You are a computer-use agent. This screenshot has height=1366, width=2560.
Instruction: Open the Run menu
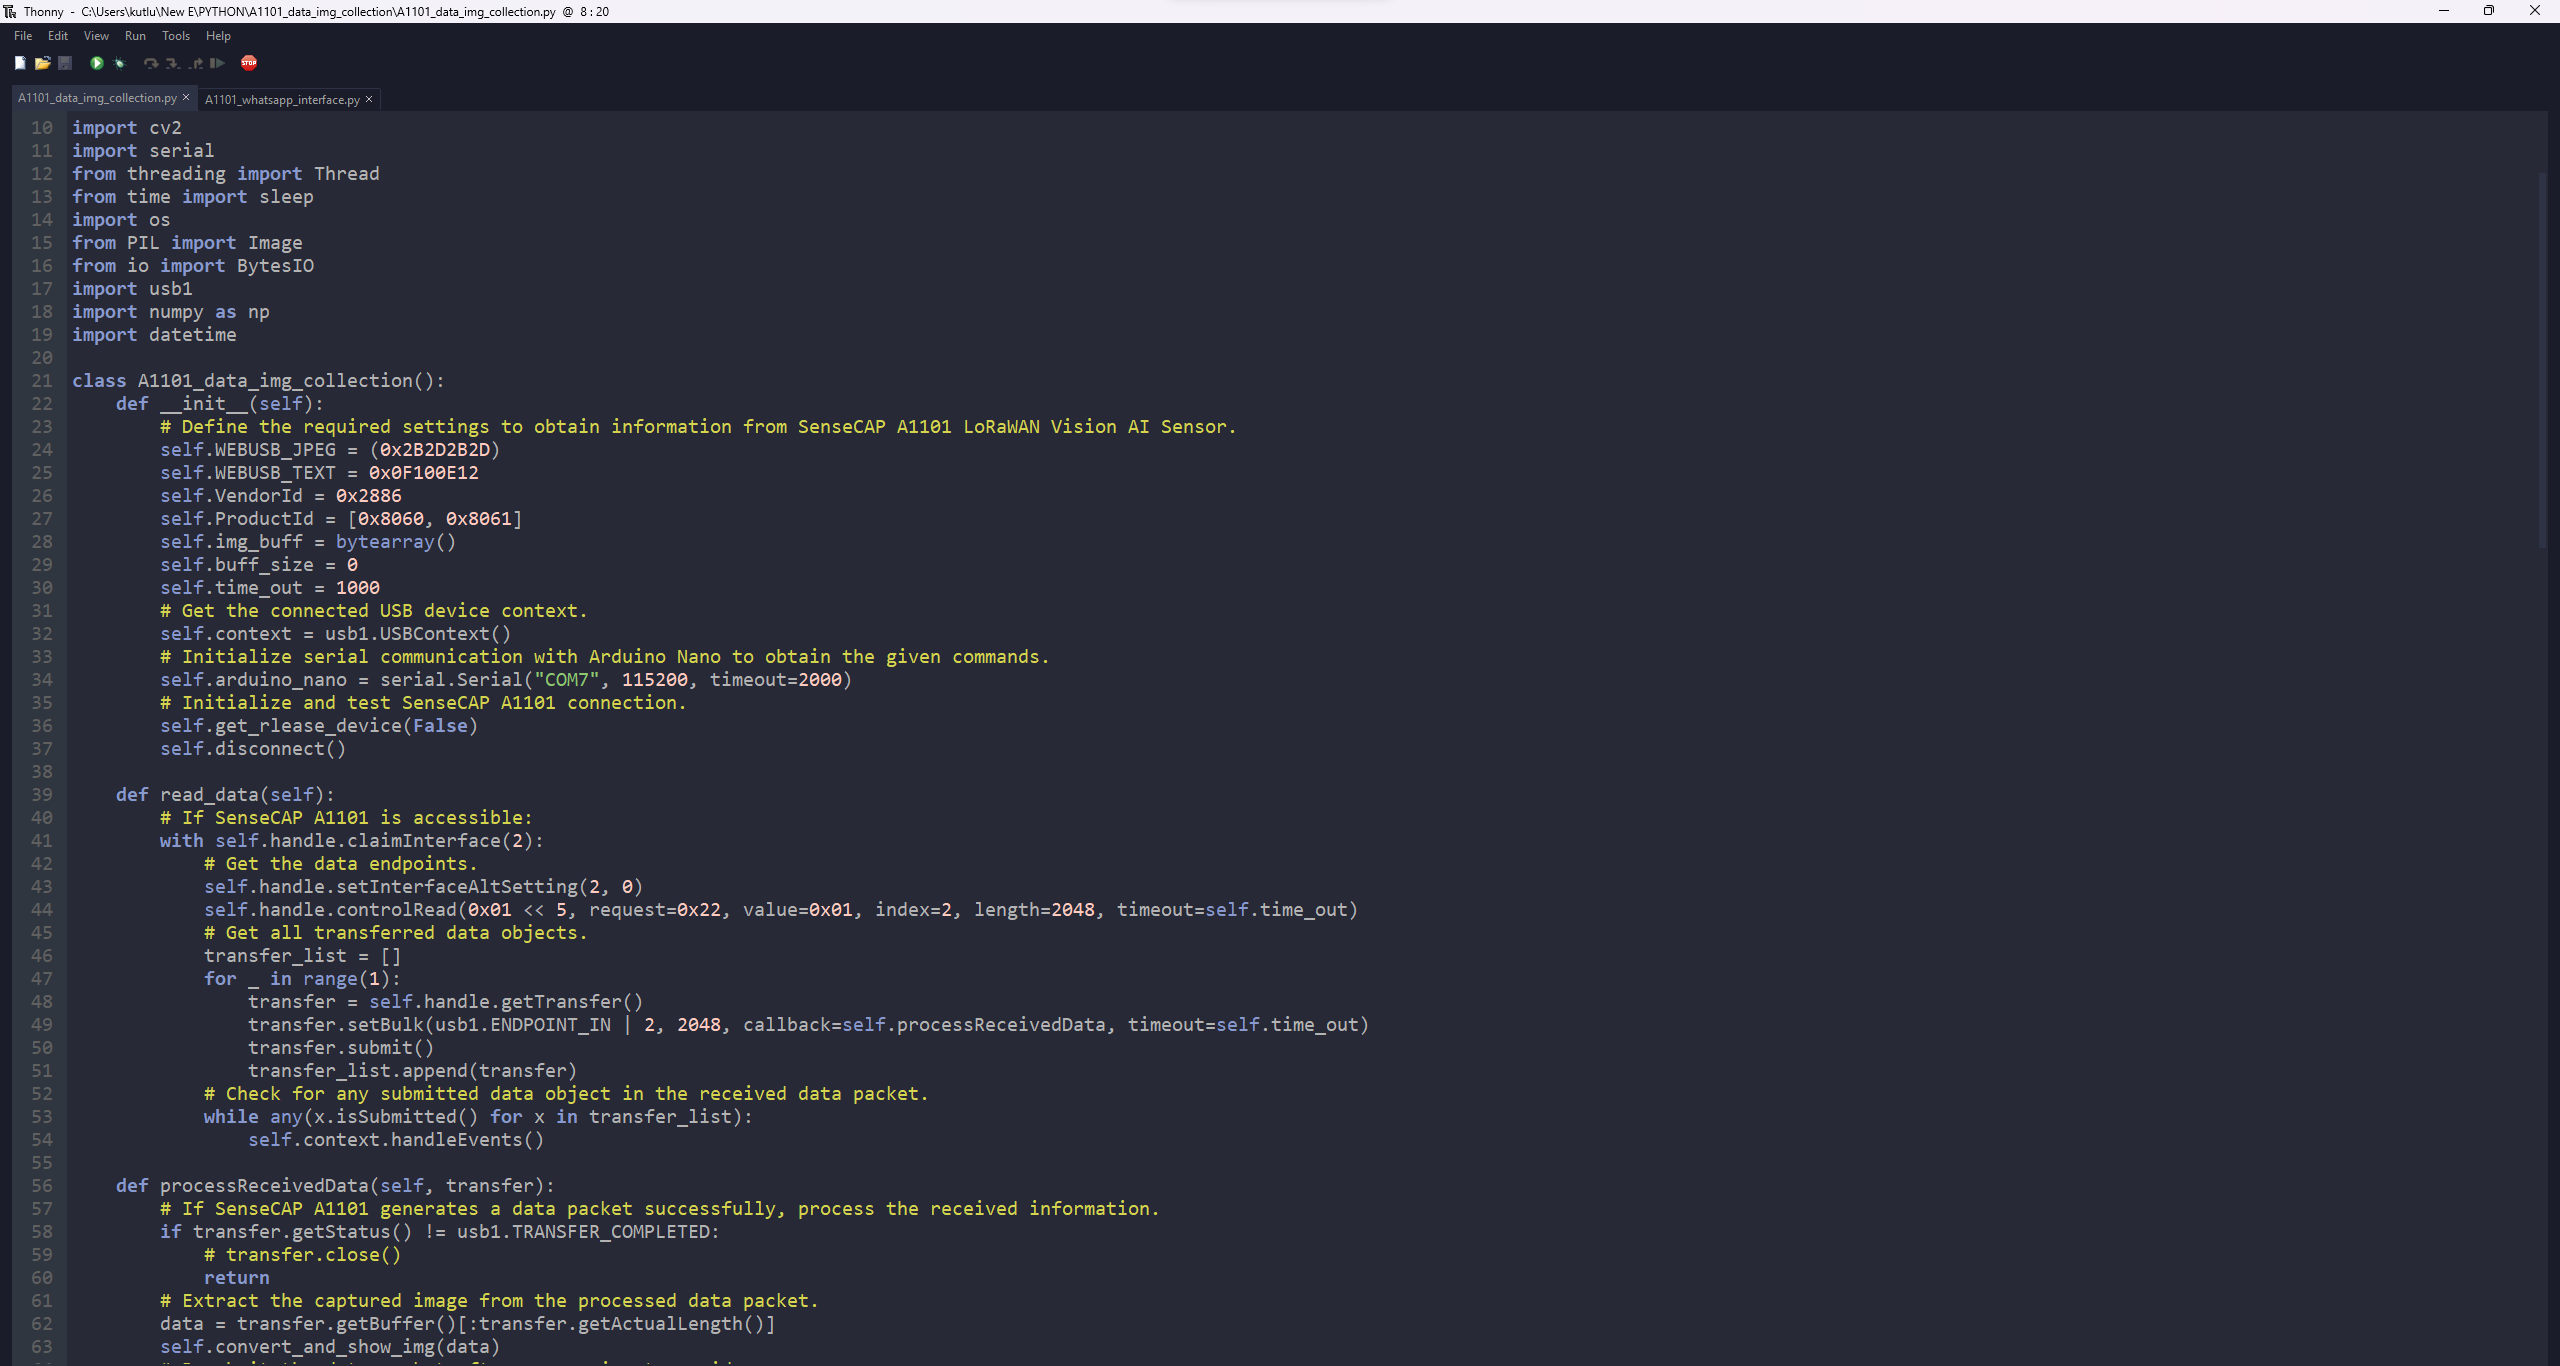(136, 36)
